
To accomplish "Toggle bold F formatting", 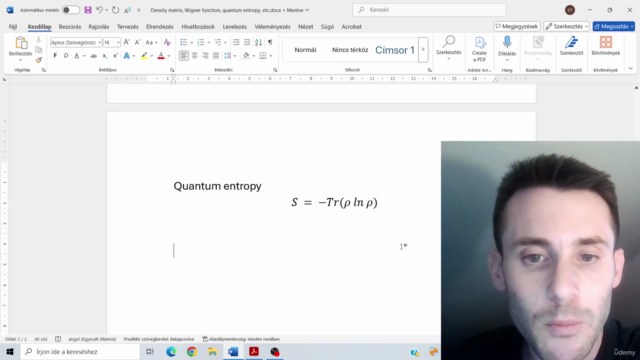I will coord(55,56).
